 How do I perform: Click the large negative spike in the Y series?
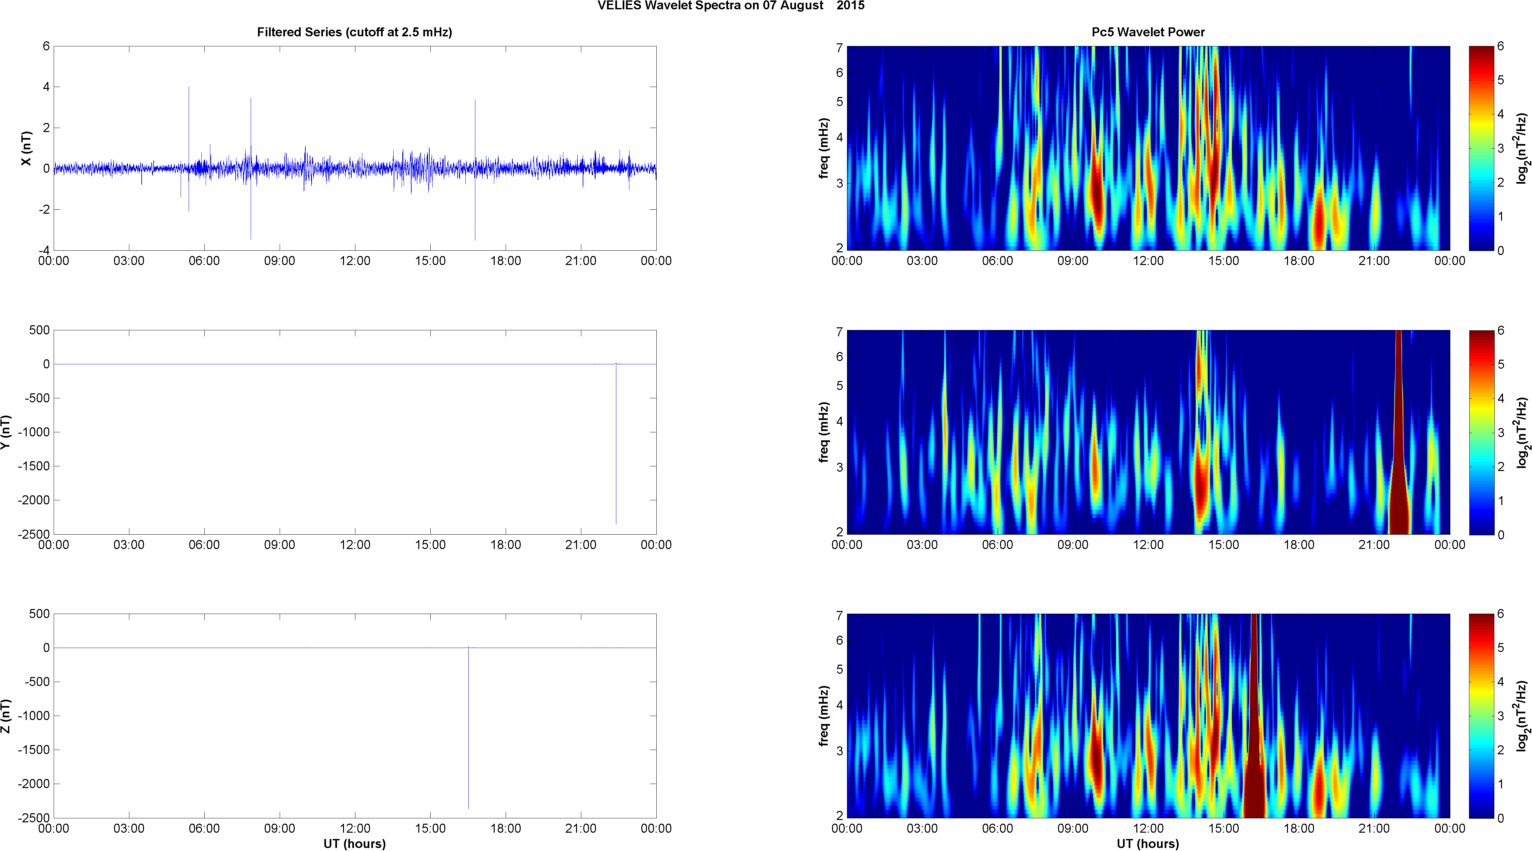[616, 445]
